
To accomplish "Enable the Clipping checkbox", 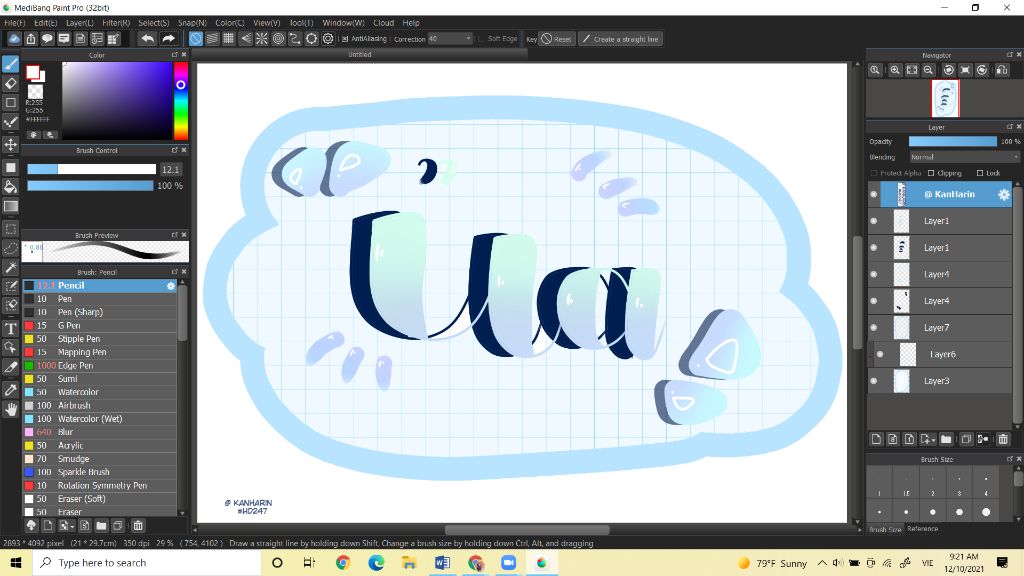I will coord(931,173).
